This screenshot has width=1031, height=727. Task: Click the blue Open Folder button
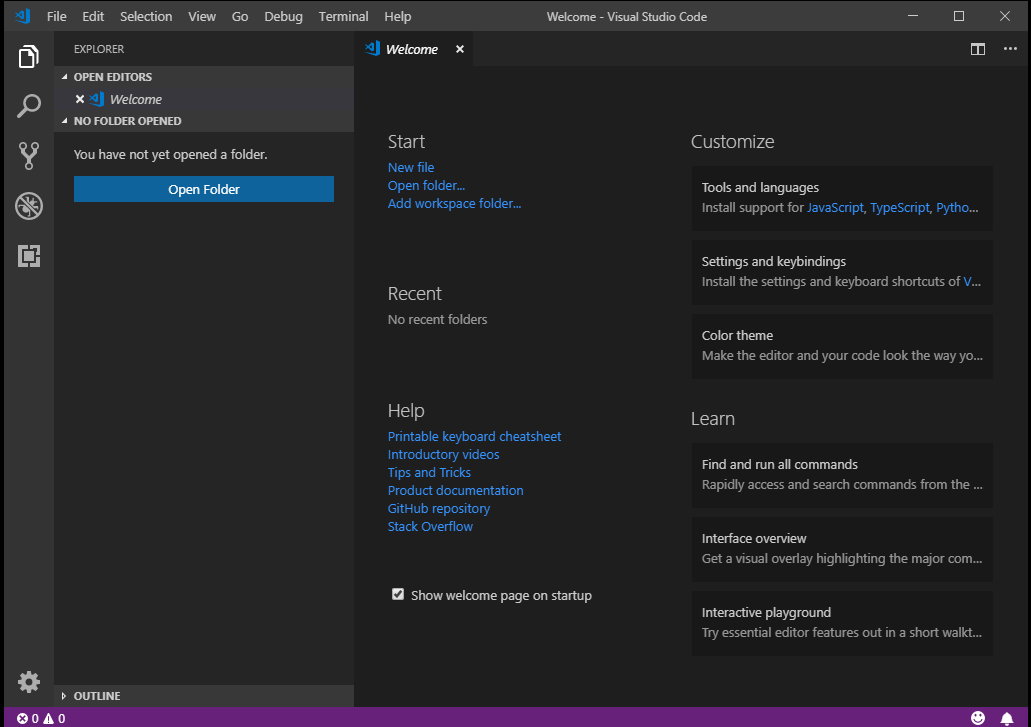click(204, 189)
